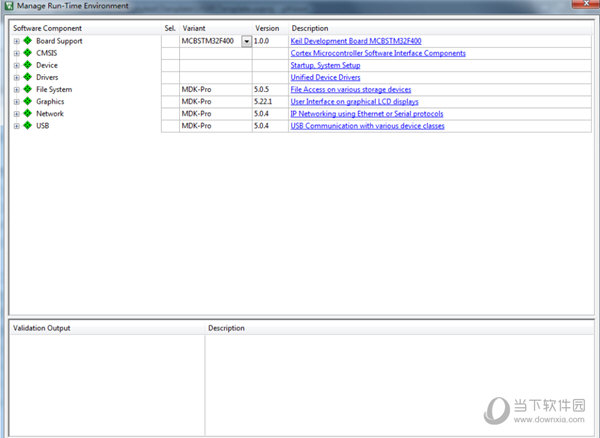Click the lower pane Description header
The height and width of the screenshot is (438, 600).
(226, 328)
